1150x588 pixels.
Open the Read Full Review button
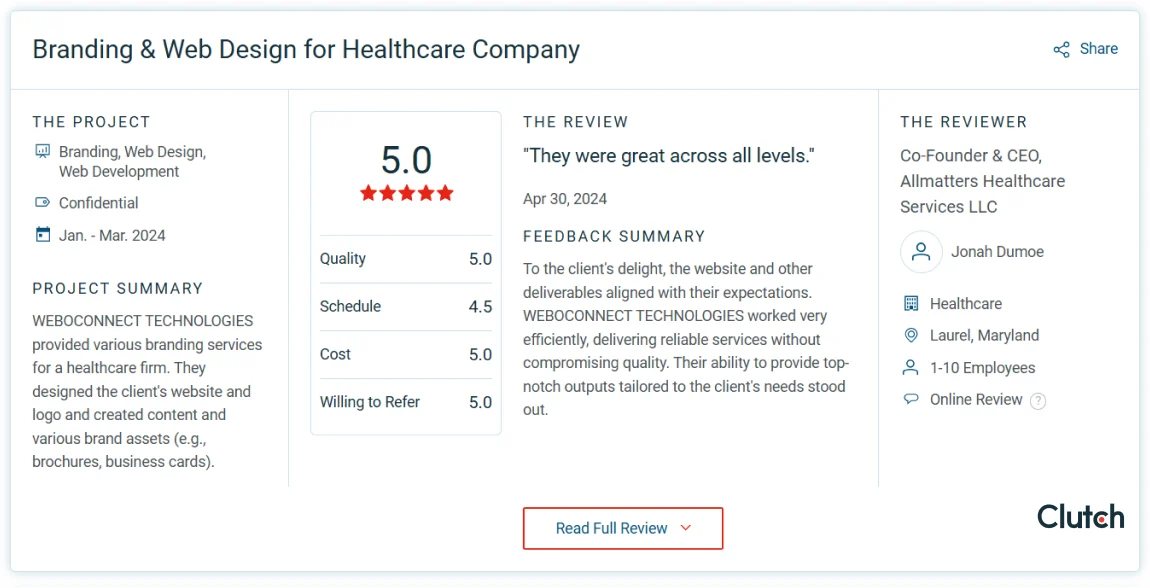(623, 528)
